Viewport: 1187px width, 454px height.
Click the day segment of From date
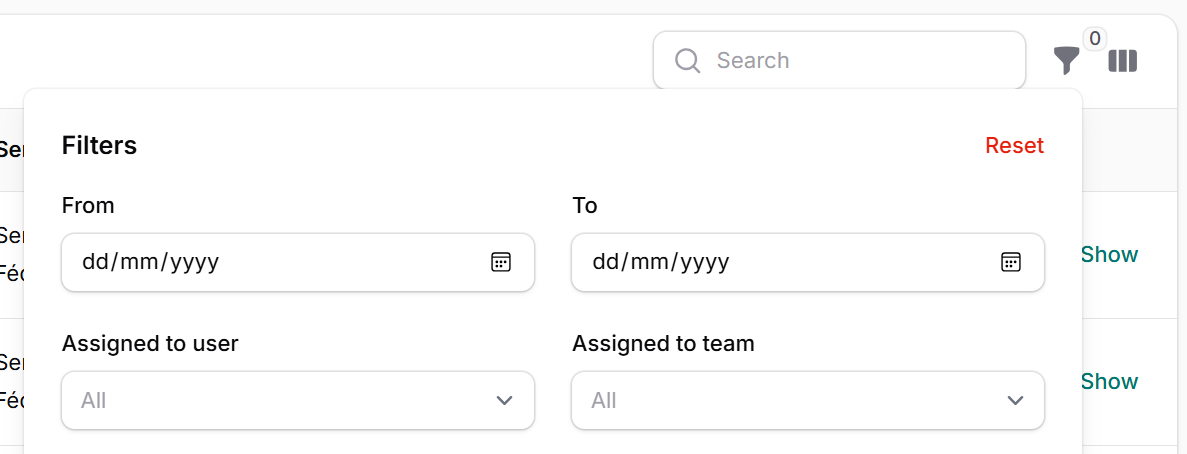94,262
